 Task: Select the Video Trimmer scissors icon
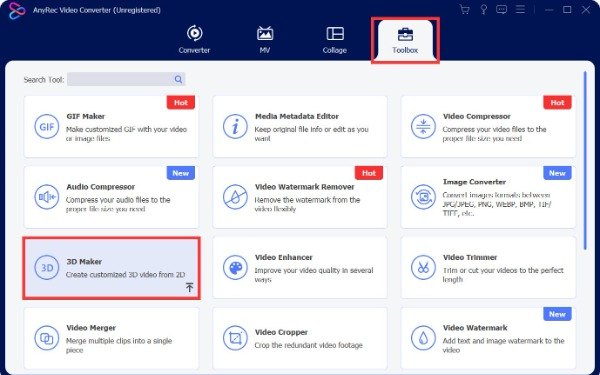[x=423, y=267]
